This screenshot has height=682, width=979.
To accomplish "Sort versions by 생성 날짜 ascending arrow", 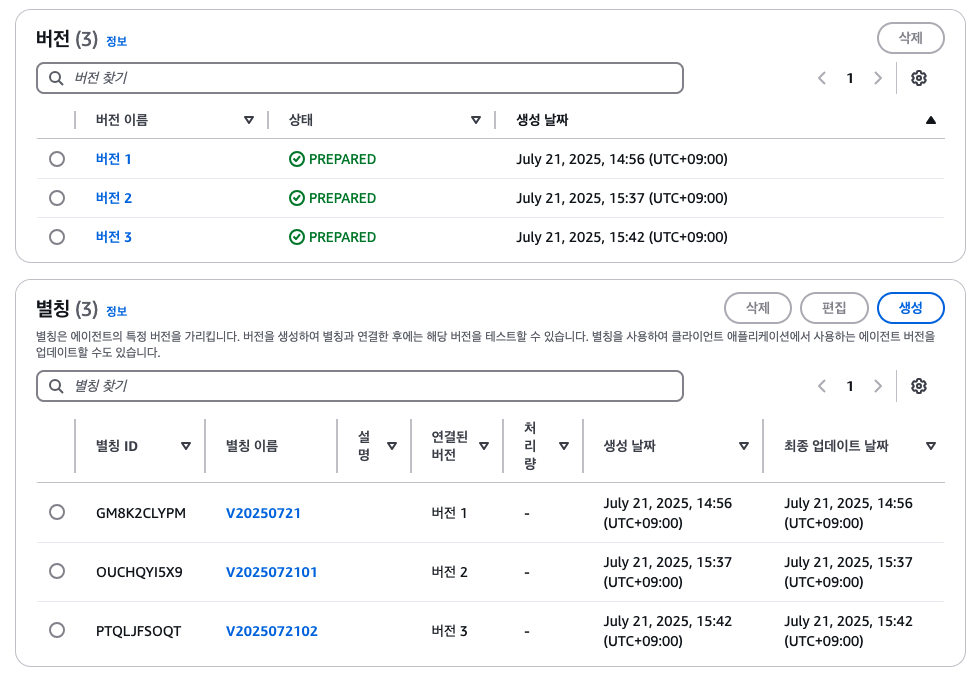I will tap(930, 120).
